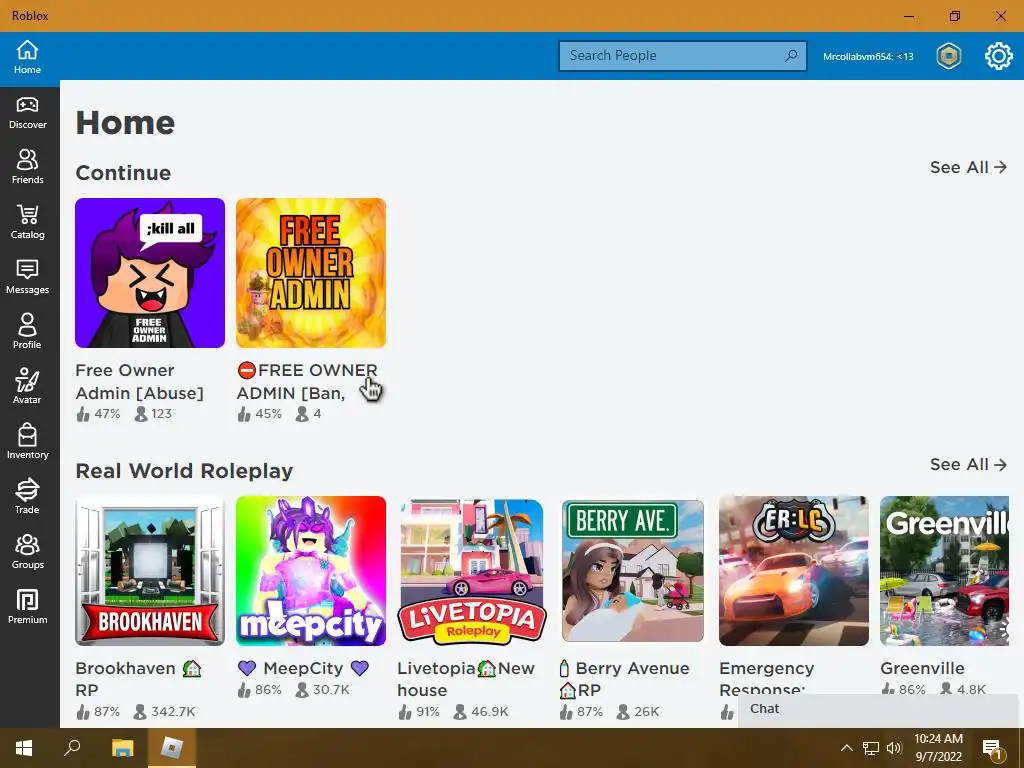Open the ER:LC game thumbnail
This screenshot has height=768, width=1024.
[794, 571]
